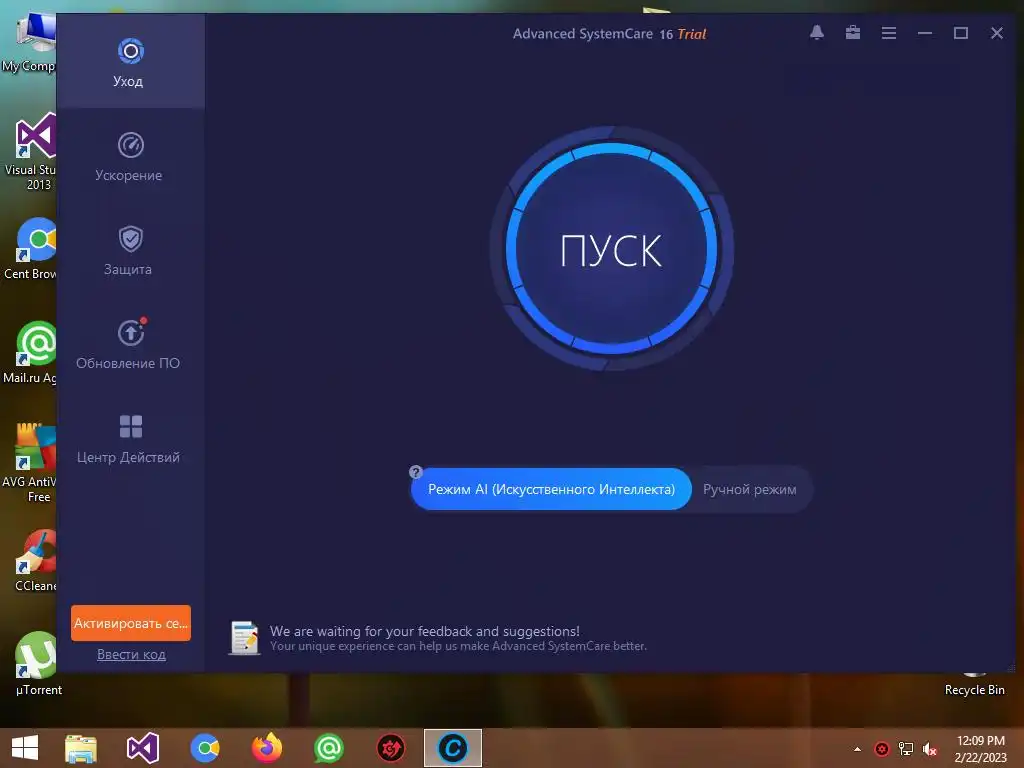Launch Visual Studio from the taskbar
The image size is (1024, 768).
pos(142,748)
